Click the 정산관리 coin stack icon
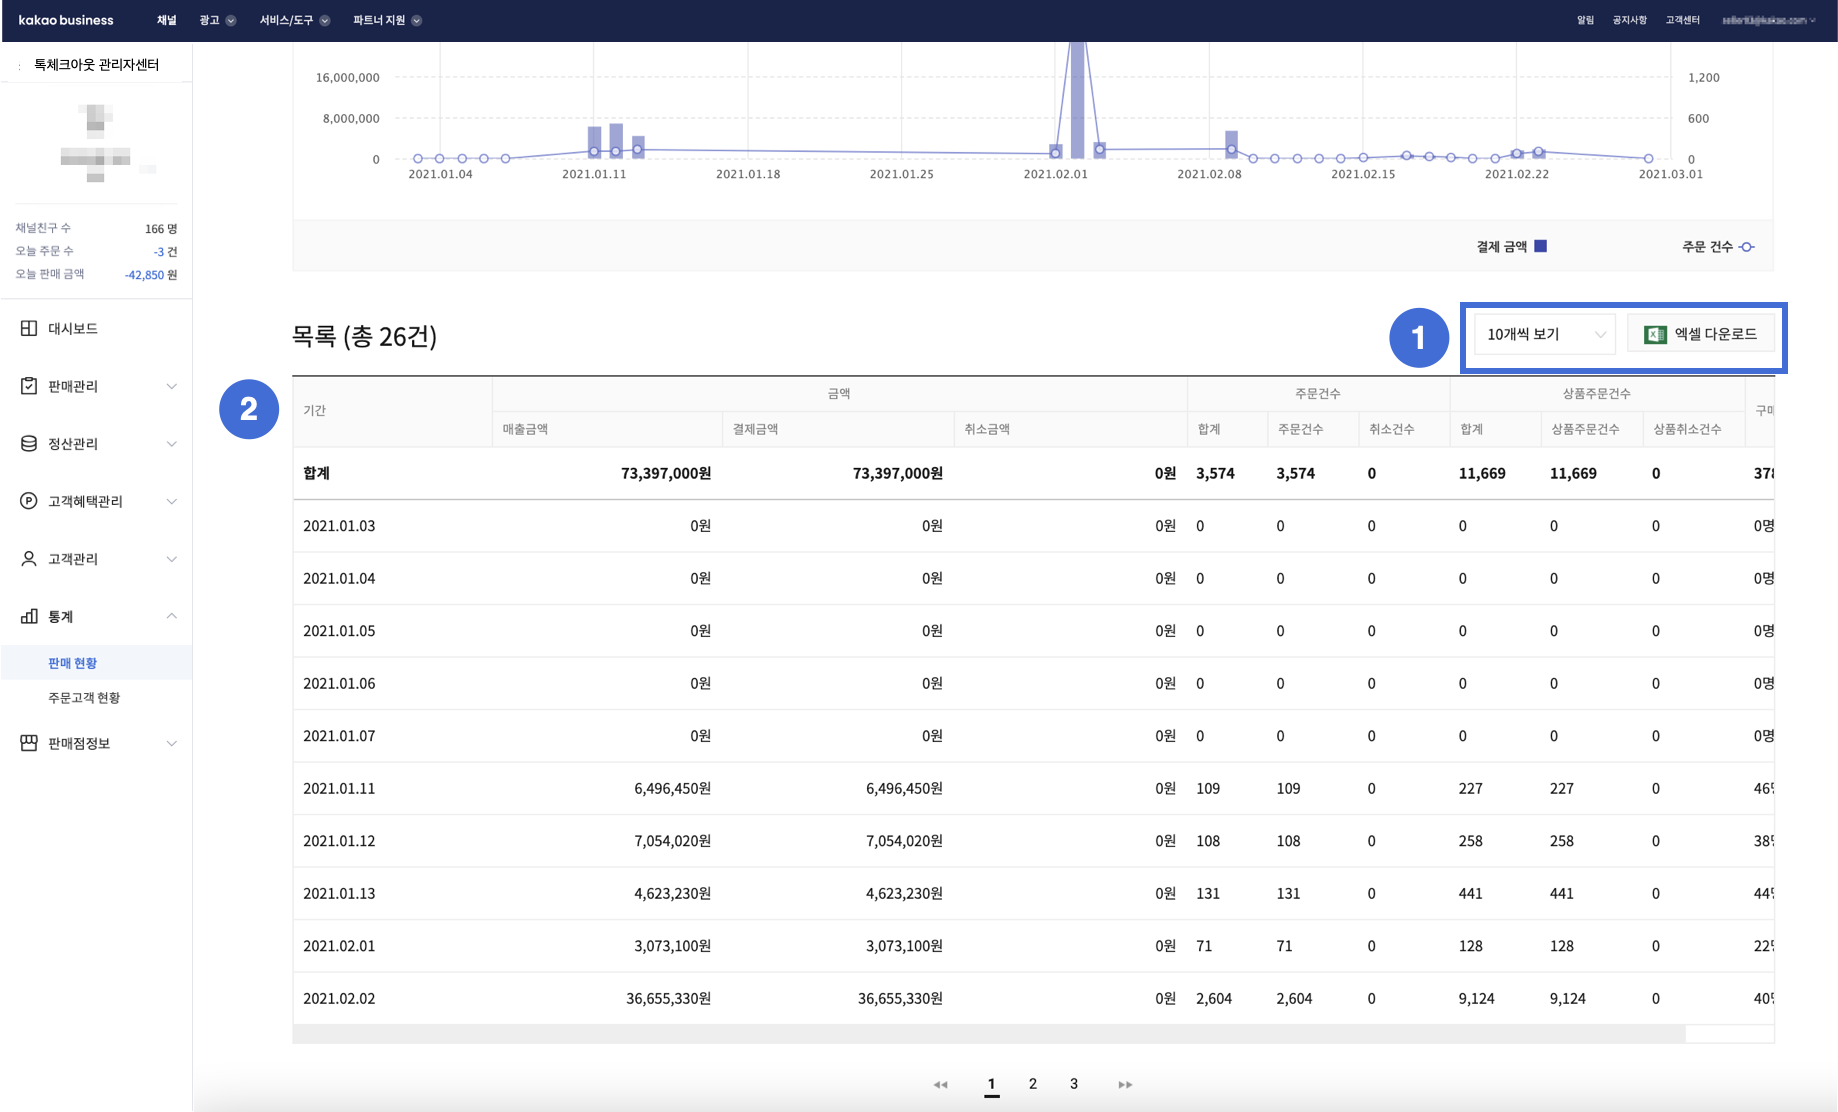 click(x=29, y=444)
